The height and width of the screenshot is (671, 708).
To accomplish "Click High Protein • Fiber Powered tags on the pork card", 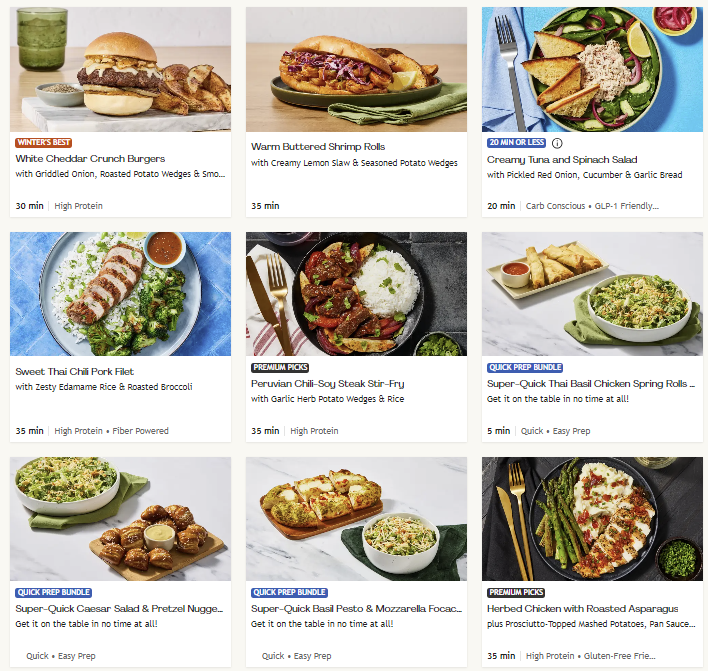I will pos(111,431).
